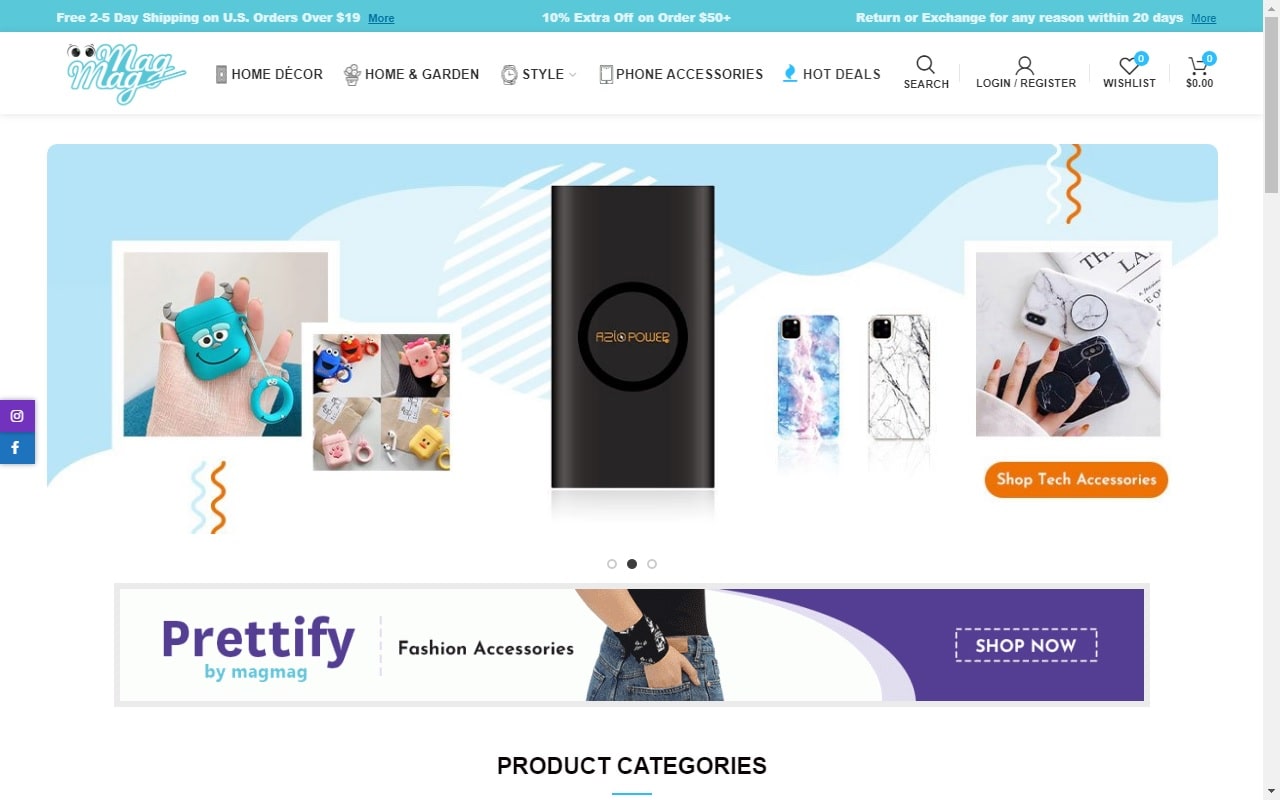Select the first slider dot
The height and width of the screenshot is (800, 1280).
pyautogui.click(x=612, y=564)
